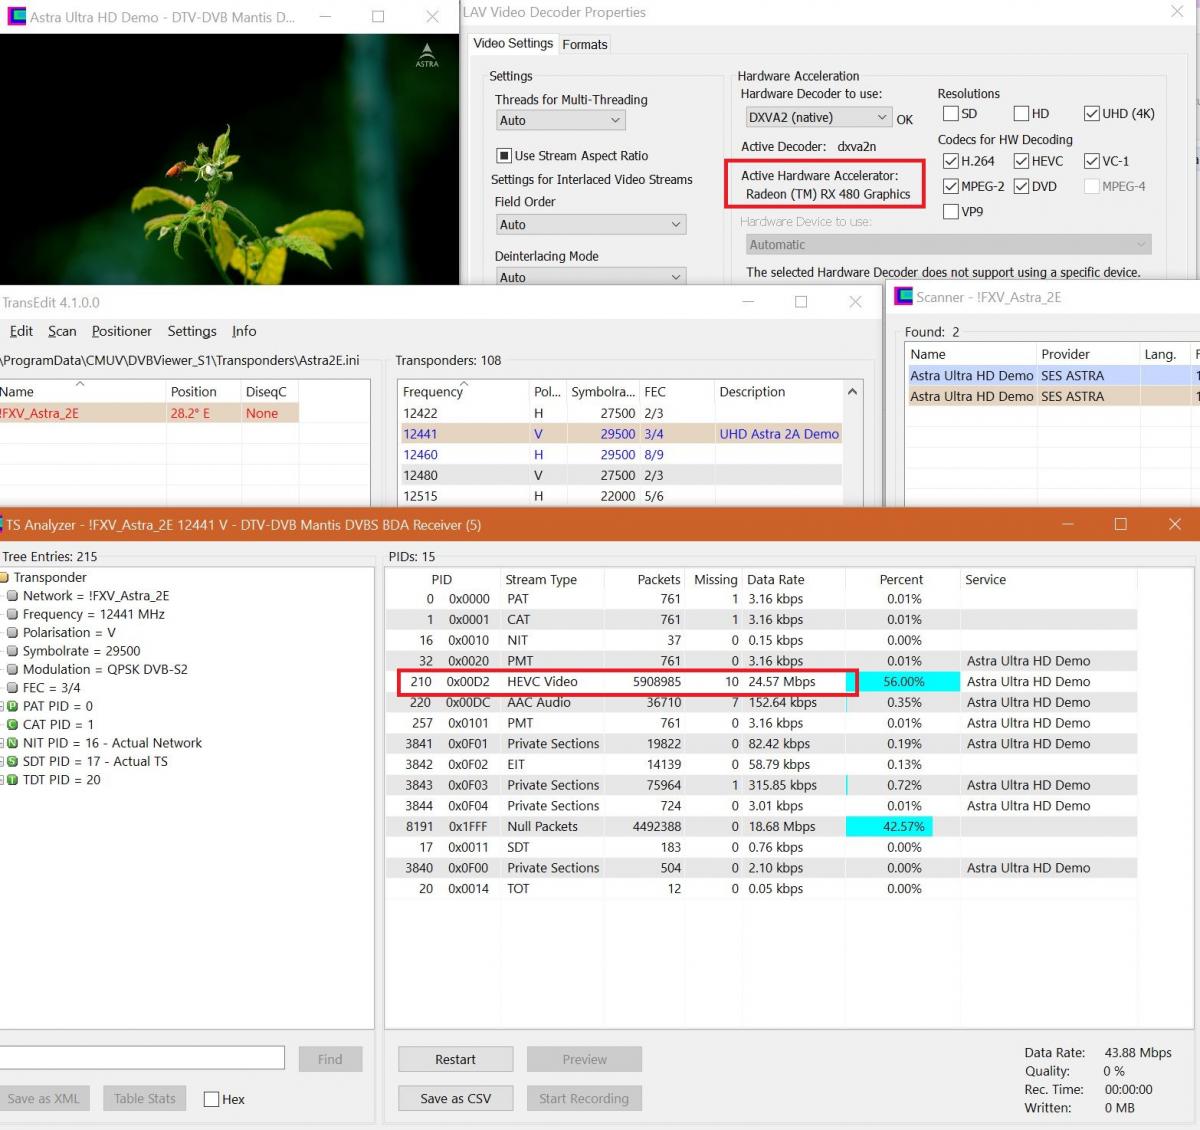Select the first Astra Ultra HD Demo scanner entry
This screenshot has width=1200, height=1130.
(1050, 376)
